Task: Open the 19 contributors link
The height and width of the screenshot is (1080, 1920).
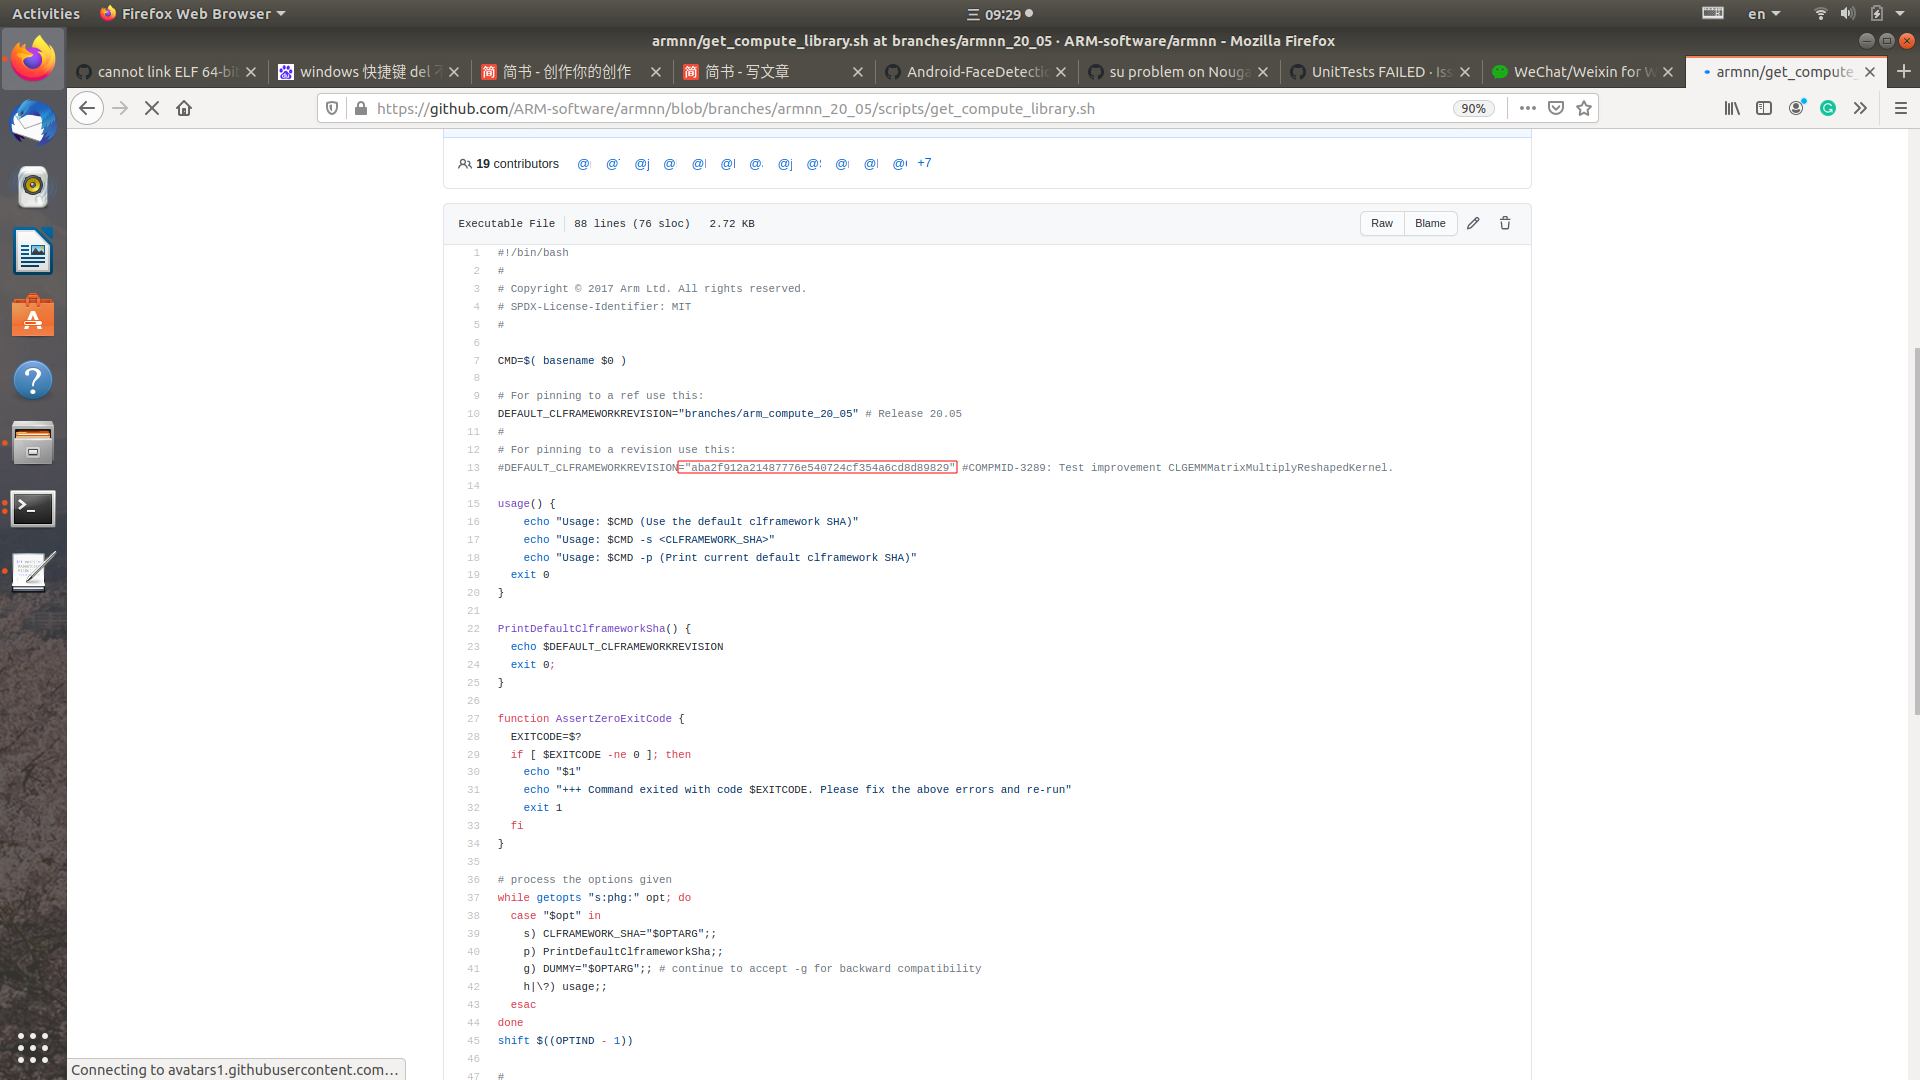Action: click(508, 164)
